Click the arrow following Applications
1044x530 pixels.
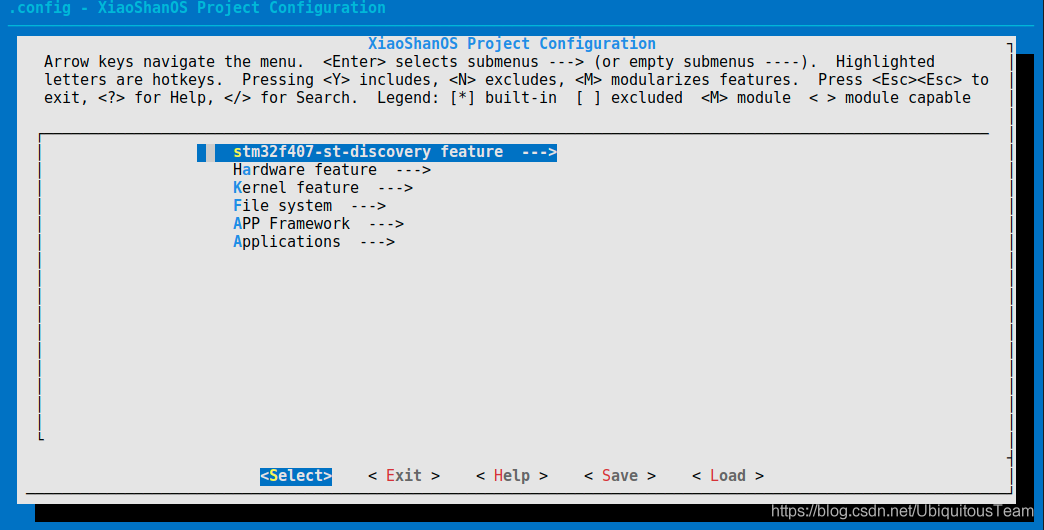pos(376,242)
